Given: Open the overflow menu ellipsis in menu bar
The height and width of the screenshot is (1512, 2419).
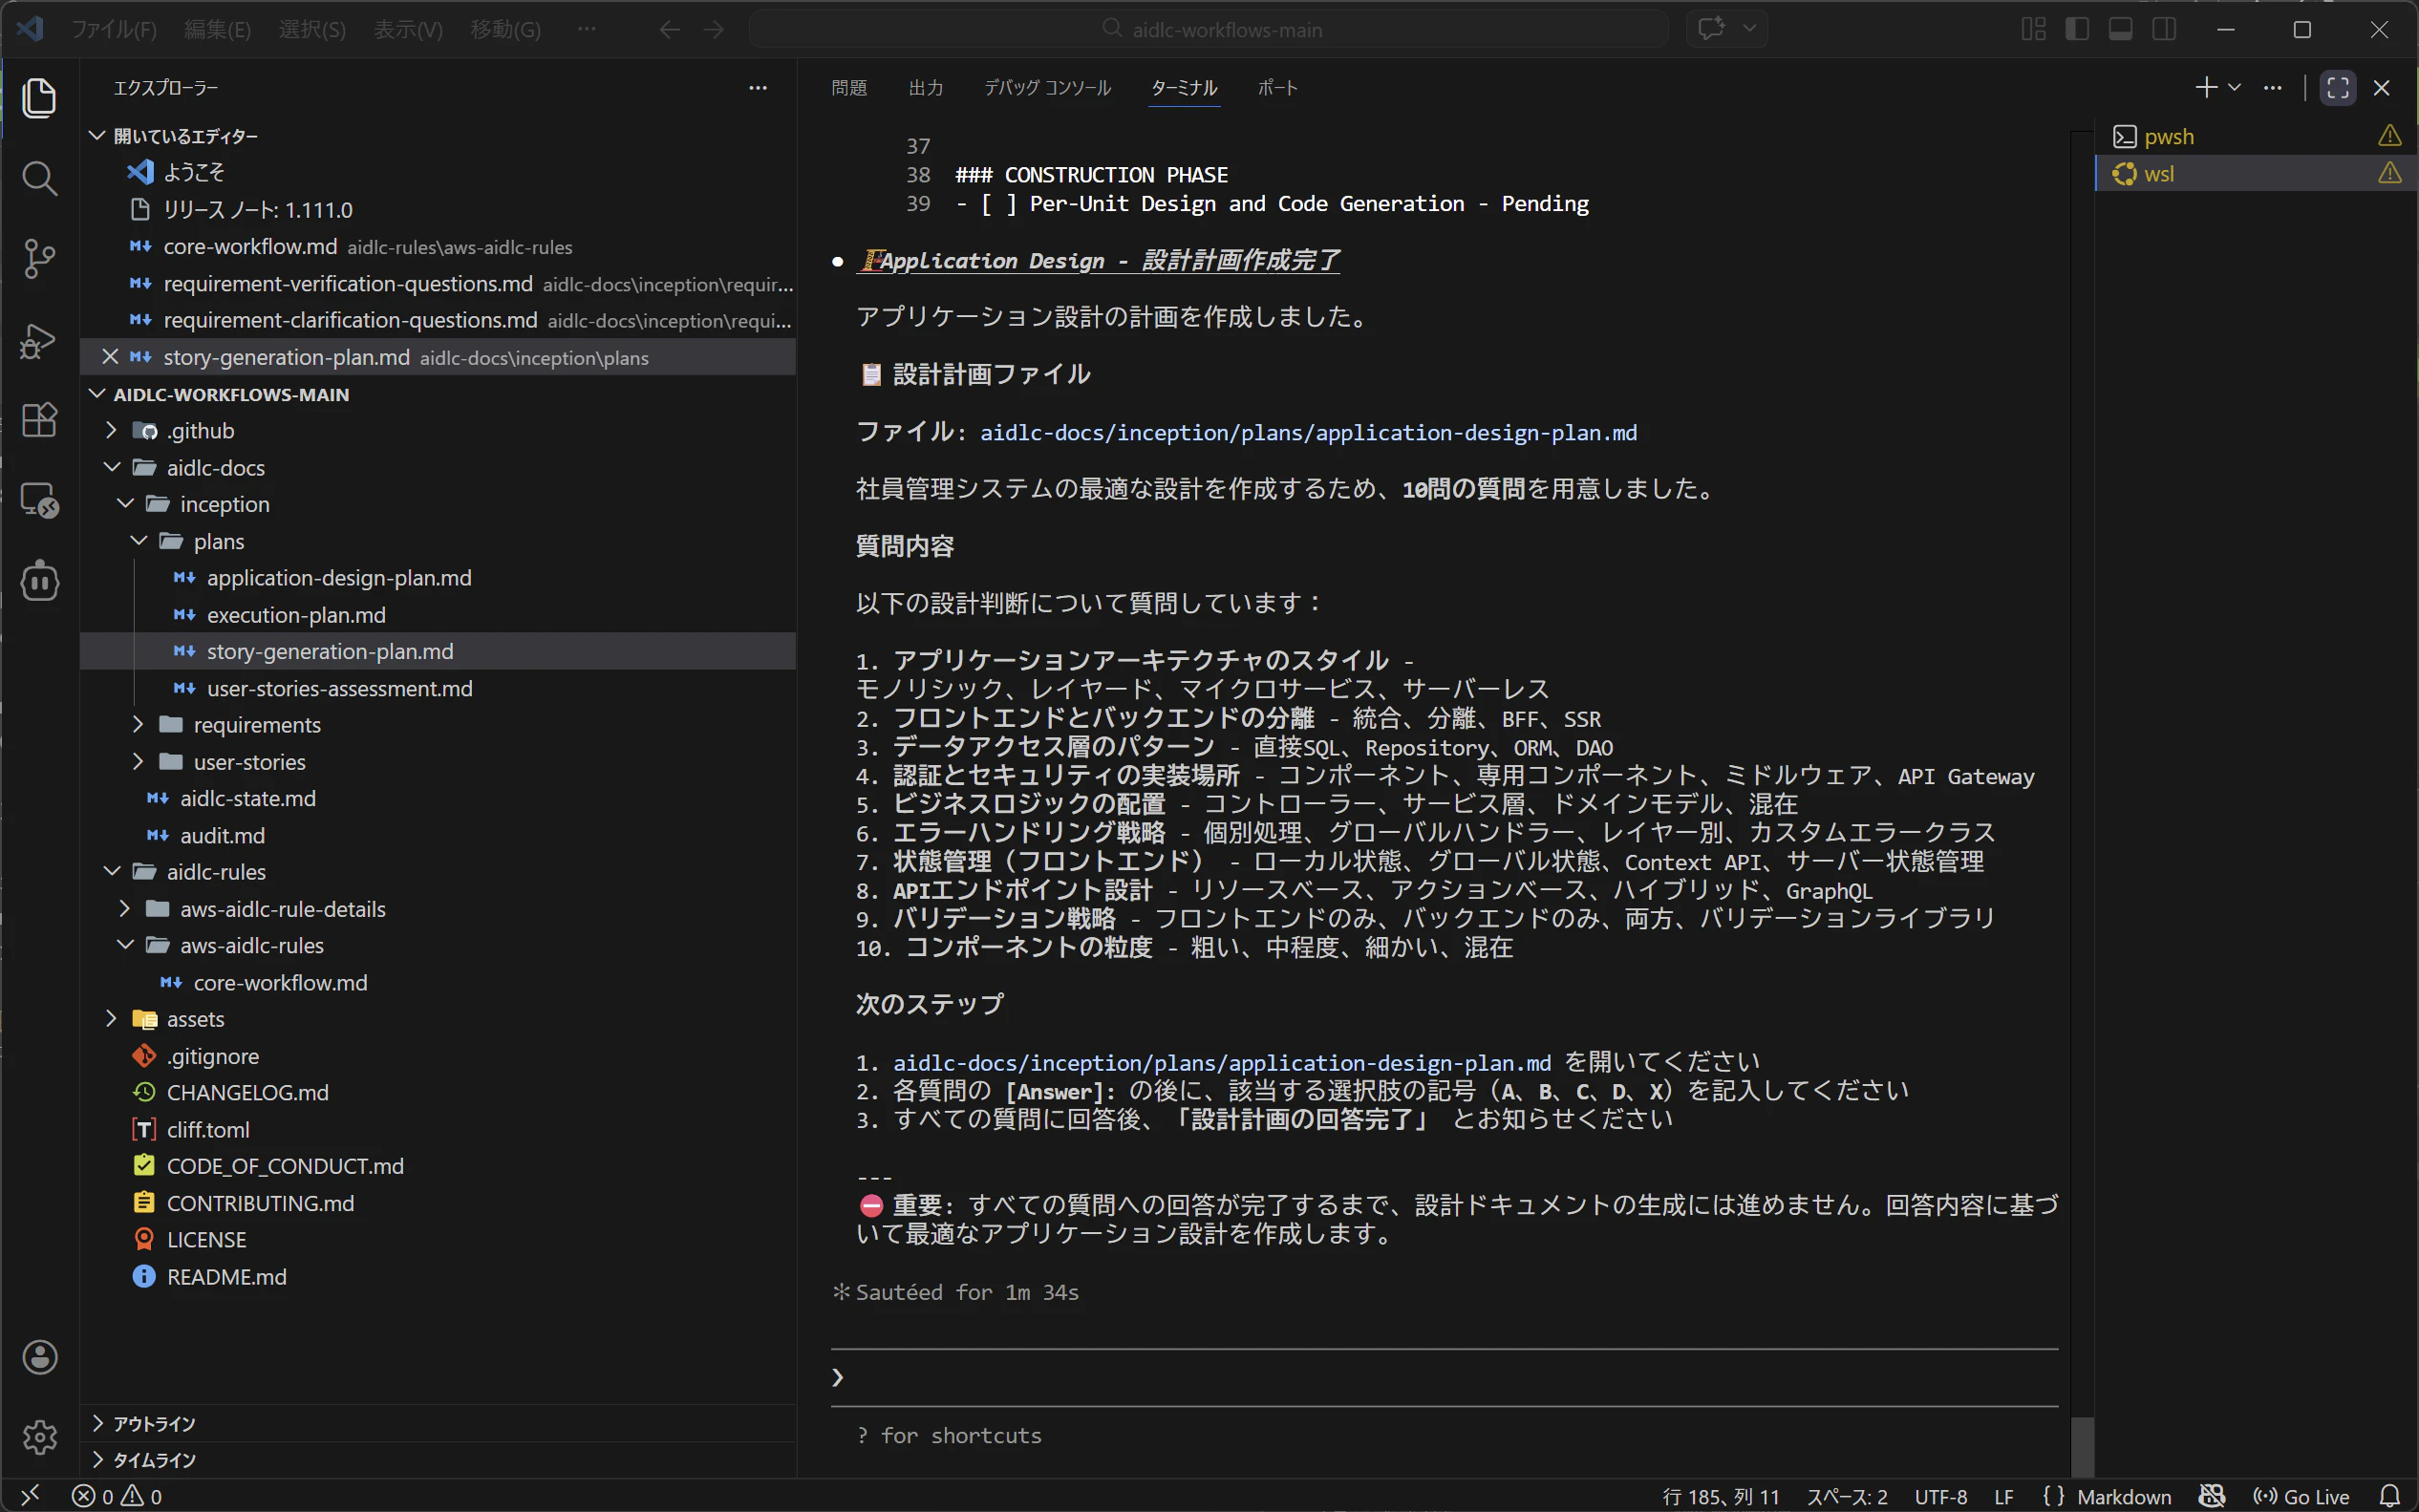Looking at the screenshot, I should 587,30.
